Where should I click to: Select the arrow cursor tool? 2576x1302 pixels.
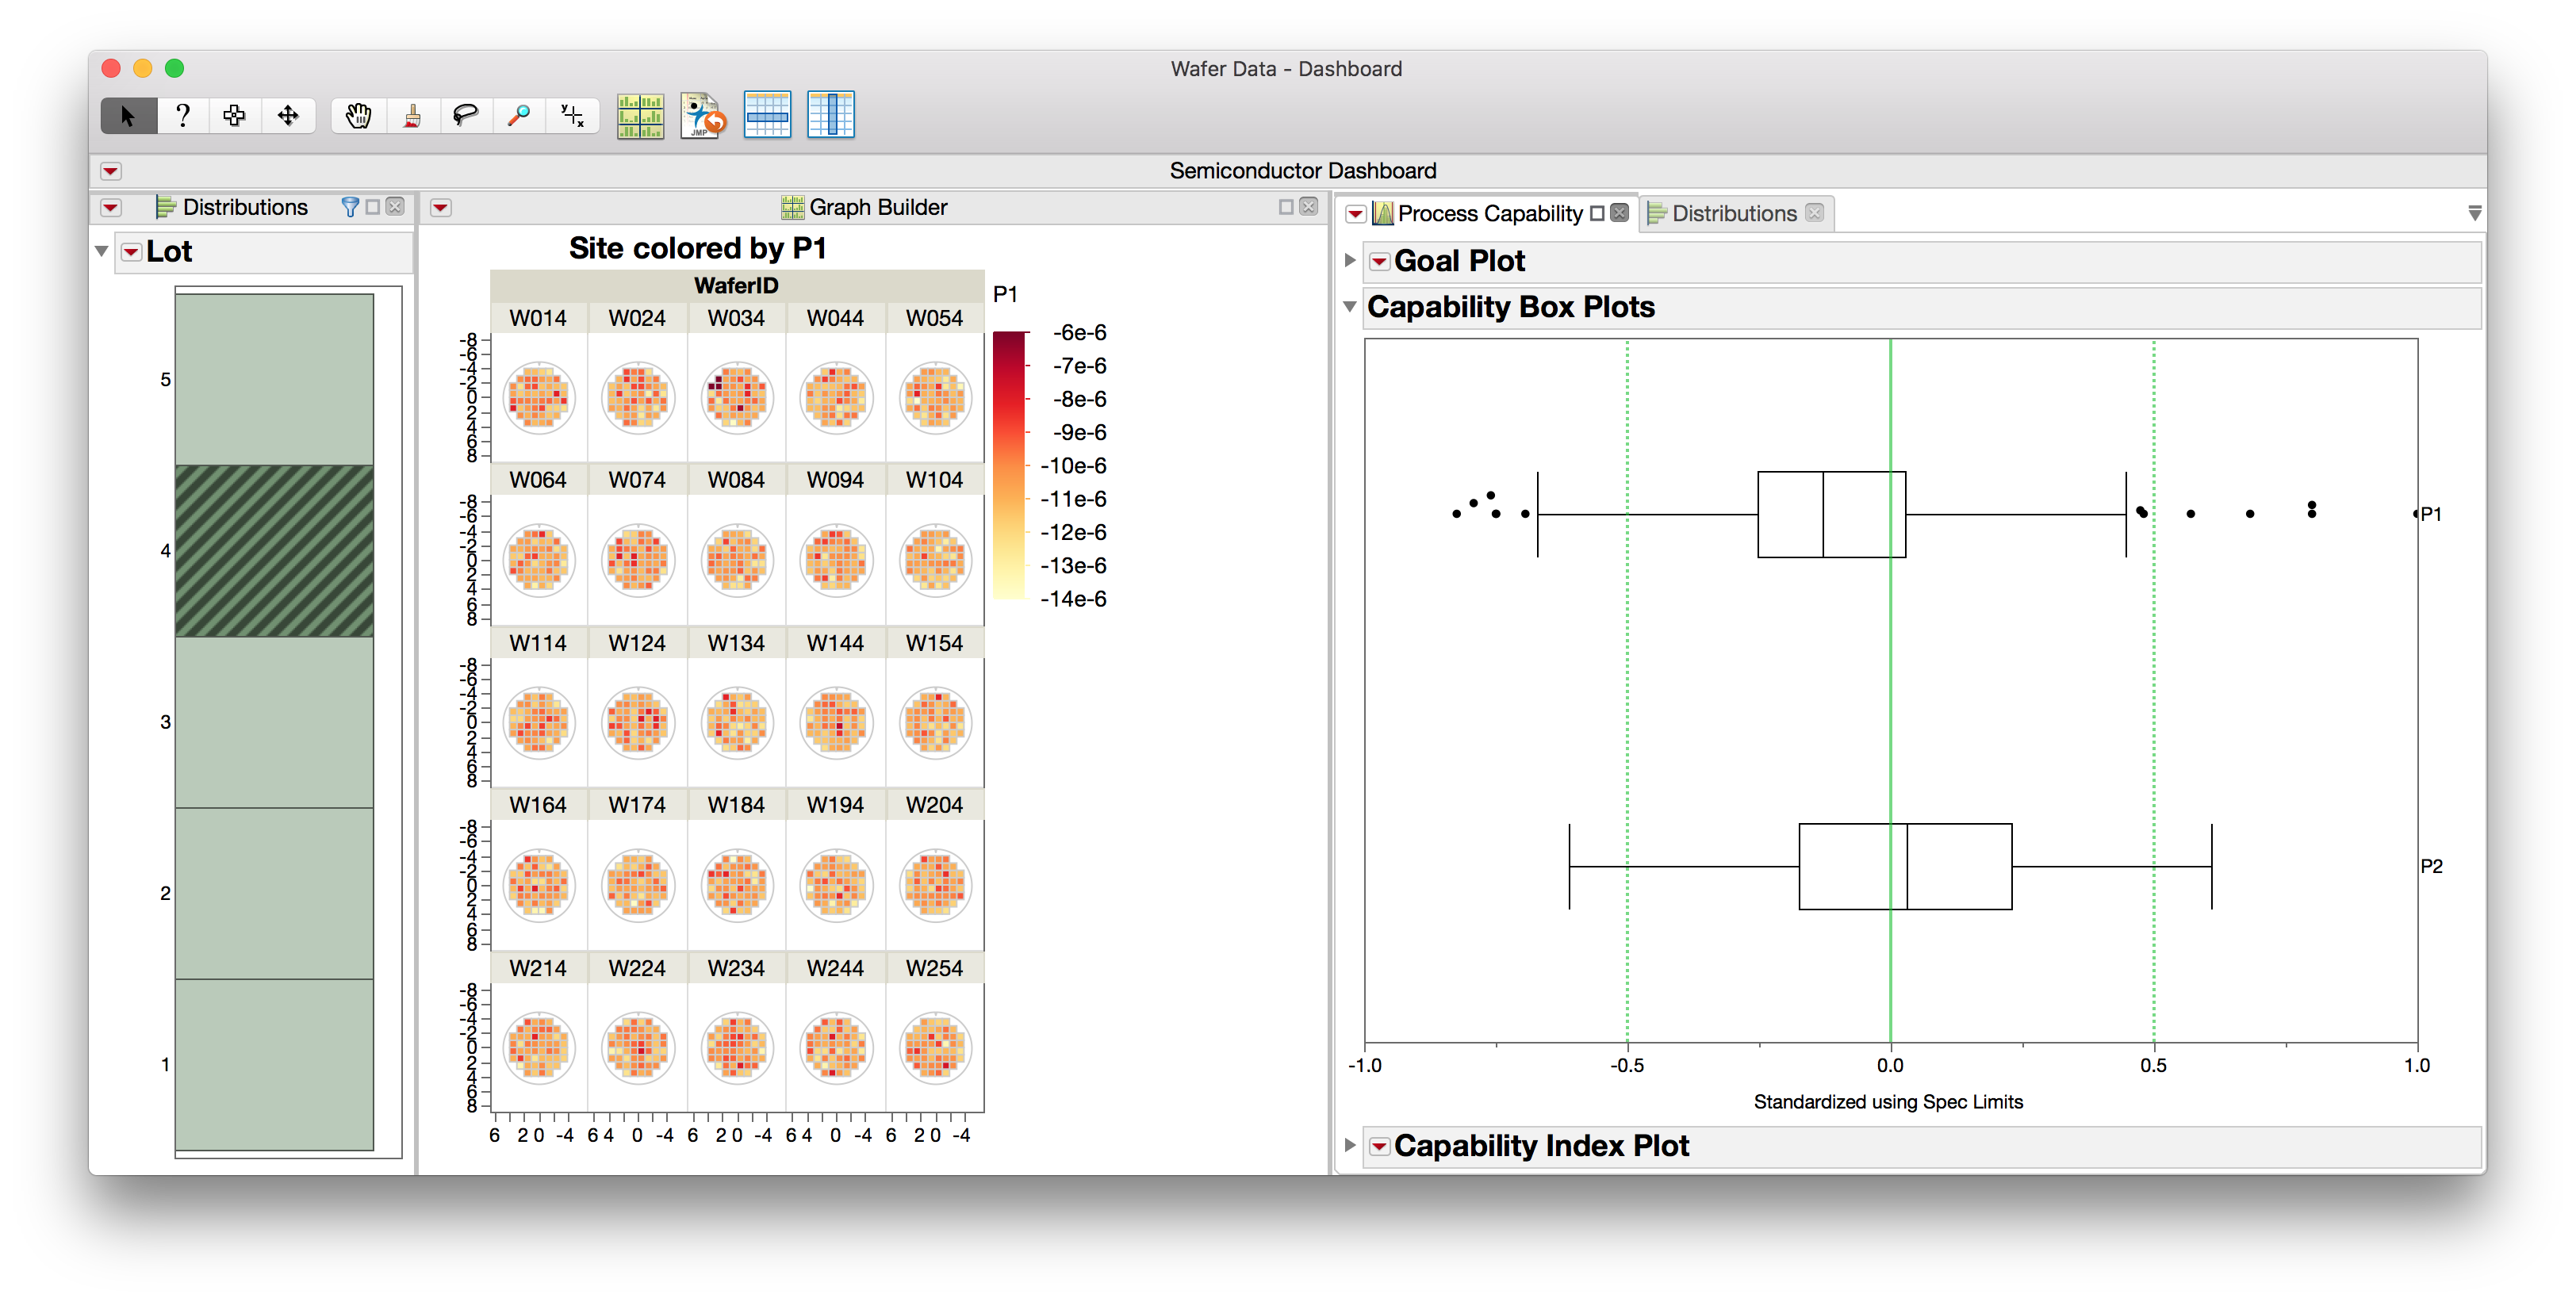128,116
